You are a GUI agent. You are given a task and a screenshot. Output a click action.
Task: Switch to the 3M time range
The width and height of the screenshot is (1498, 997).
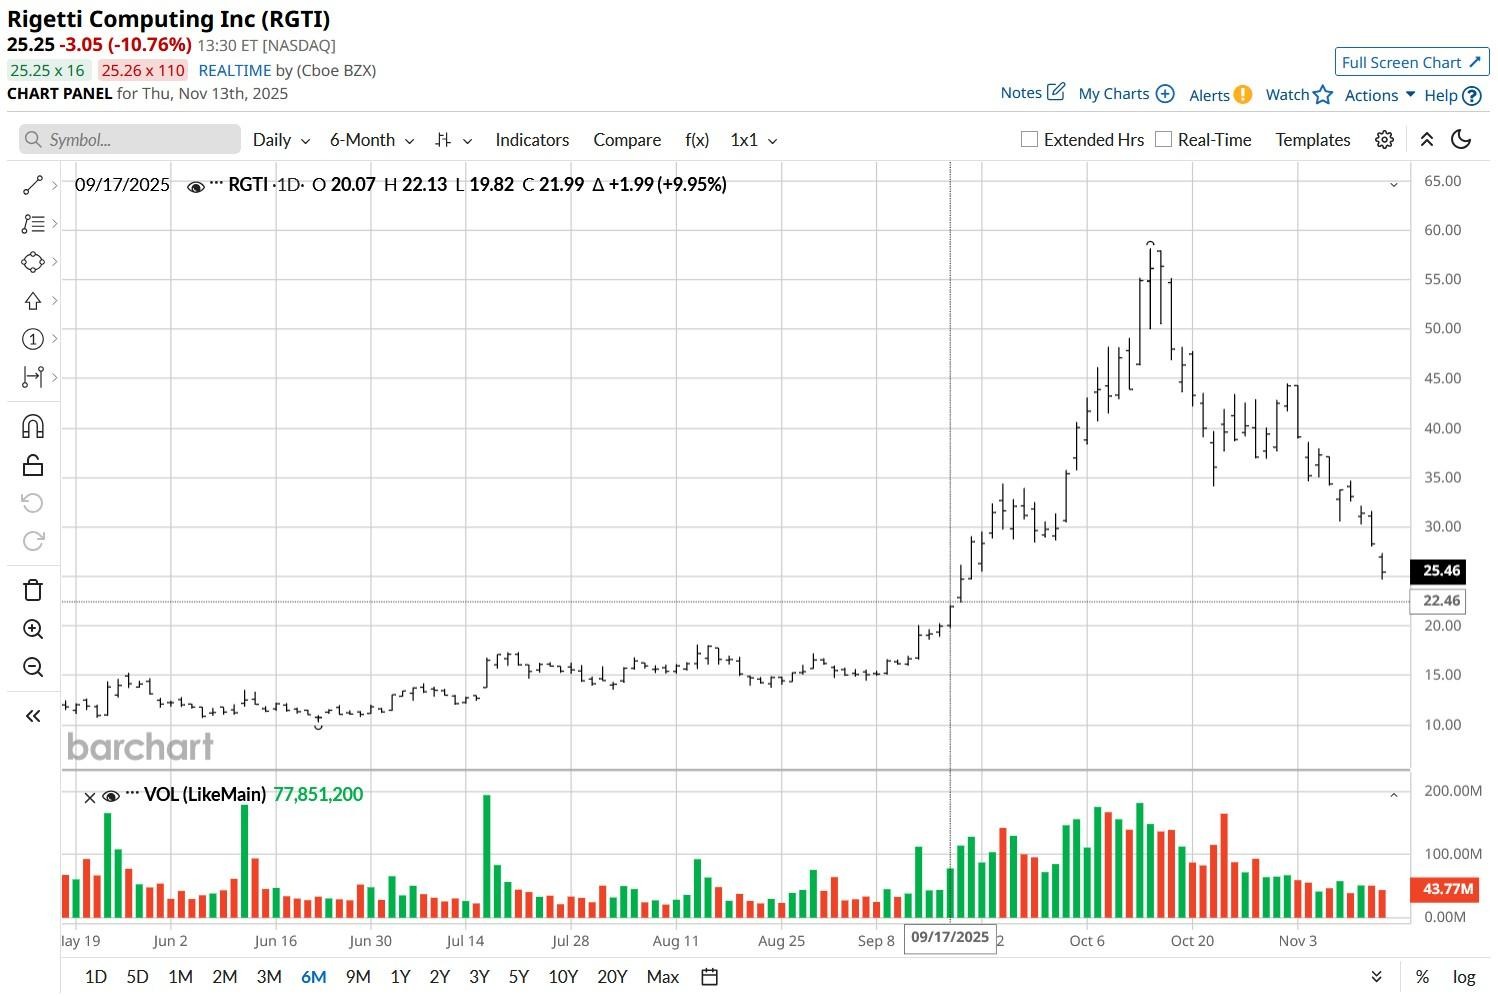(269, 977)
